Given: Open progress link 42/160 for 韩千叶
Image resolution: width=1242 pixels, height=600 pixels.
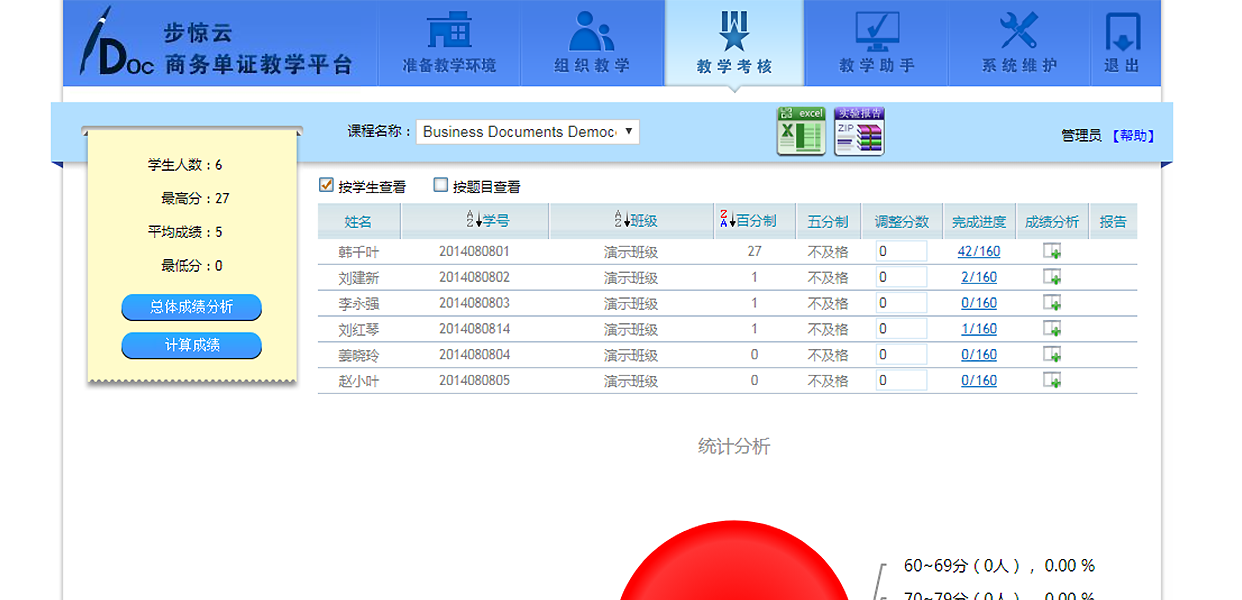Looking at the screenshot, I should click(979, 252).
